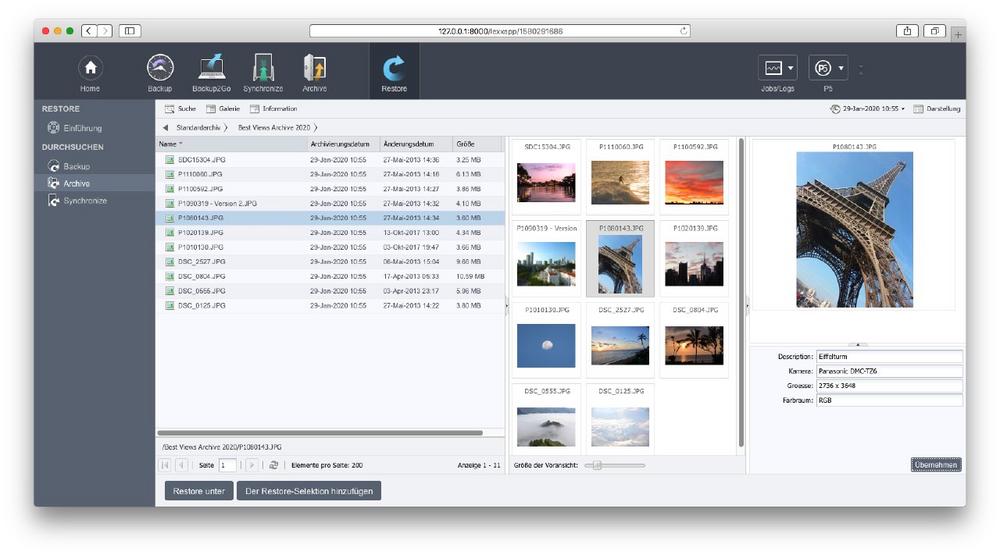The image size is (1000, 555).
Task: Select file P1010130.JPG in the list
Action: [x=330, y=247]
